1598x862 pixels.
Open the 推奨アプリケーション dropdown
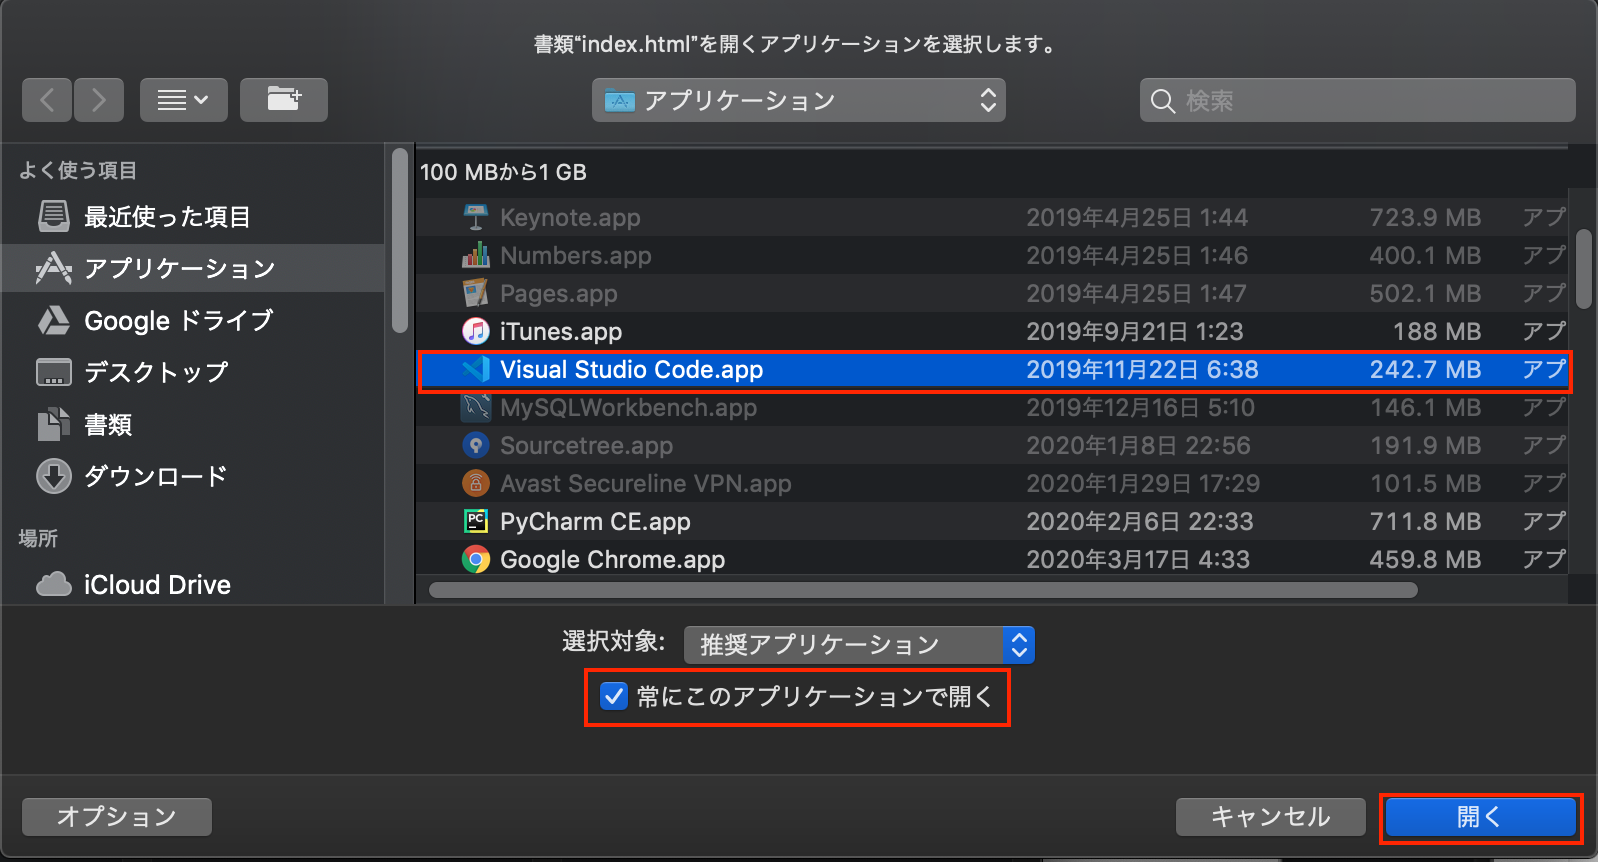(x=859, y=645)
